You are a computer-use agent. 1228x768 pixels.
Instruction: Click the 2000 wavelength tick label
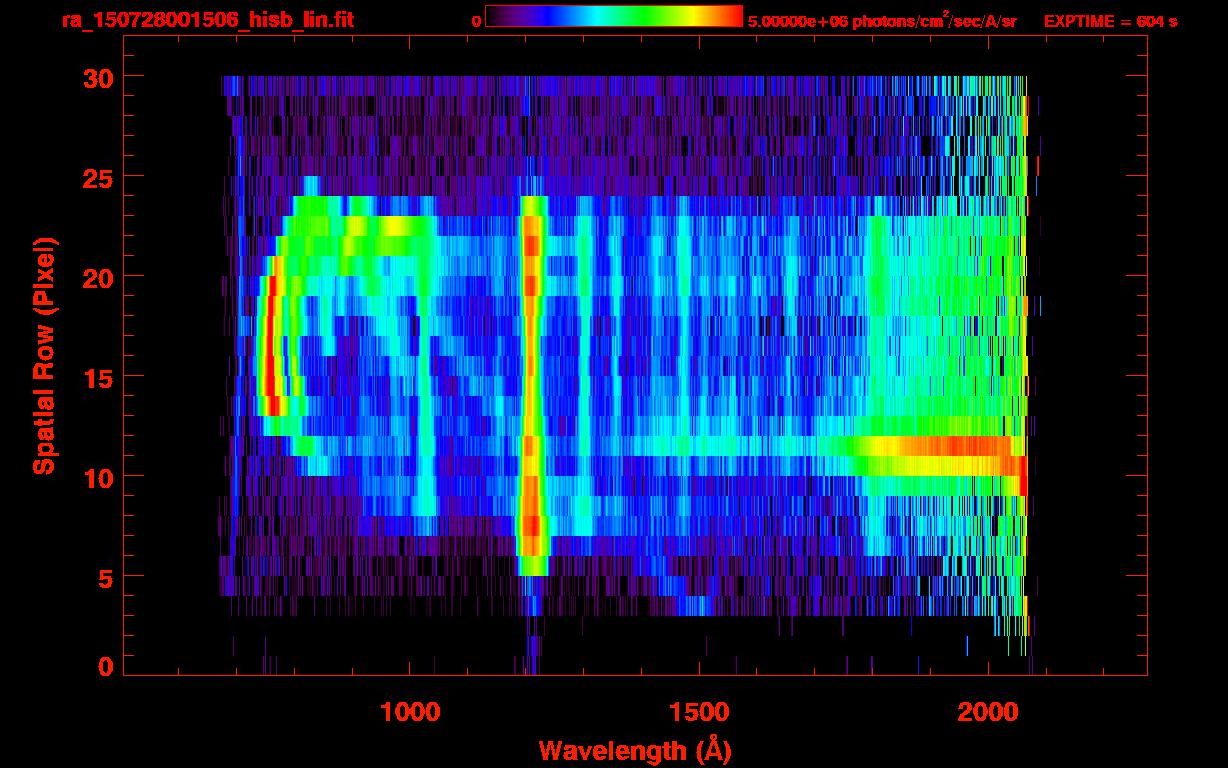[988, 712]
